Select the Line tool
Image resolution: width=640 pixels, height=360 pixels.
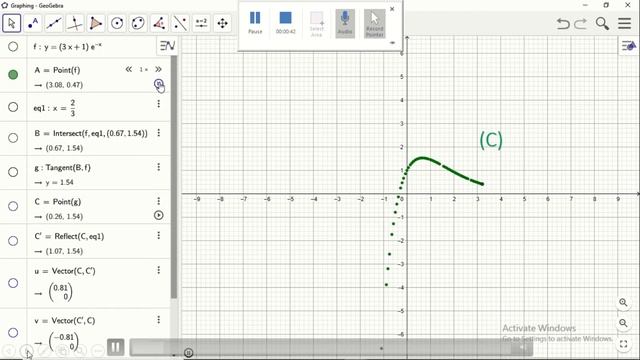click(54, 23)
